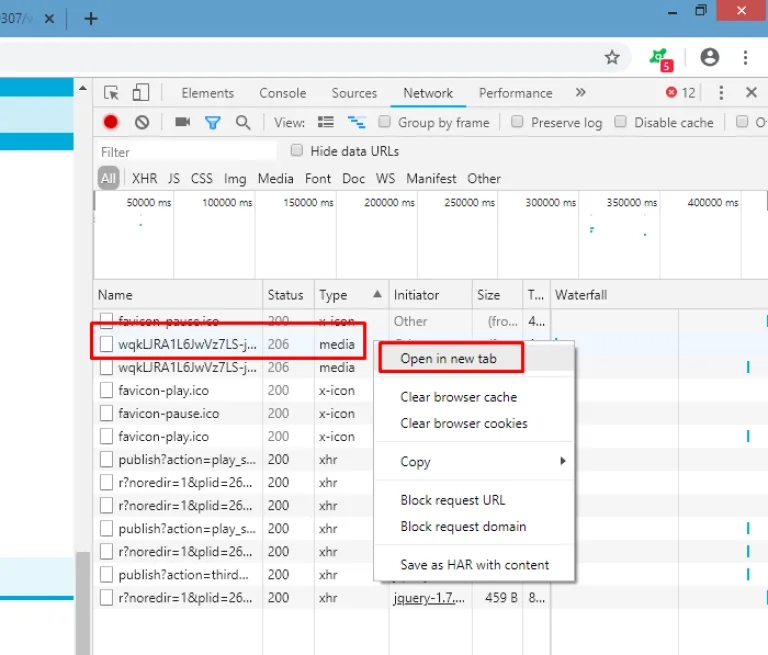Screen dimensions: 768x655
Task: Open DevTools three-dot options menu
Action: coord(721,93)
